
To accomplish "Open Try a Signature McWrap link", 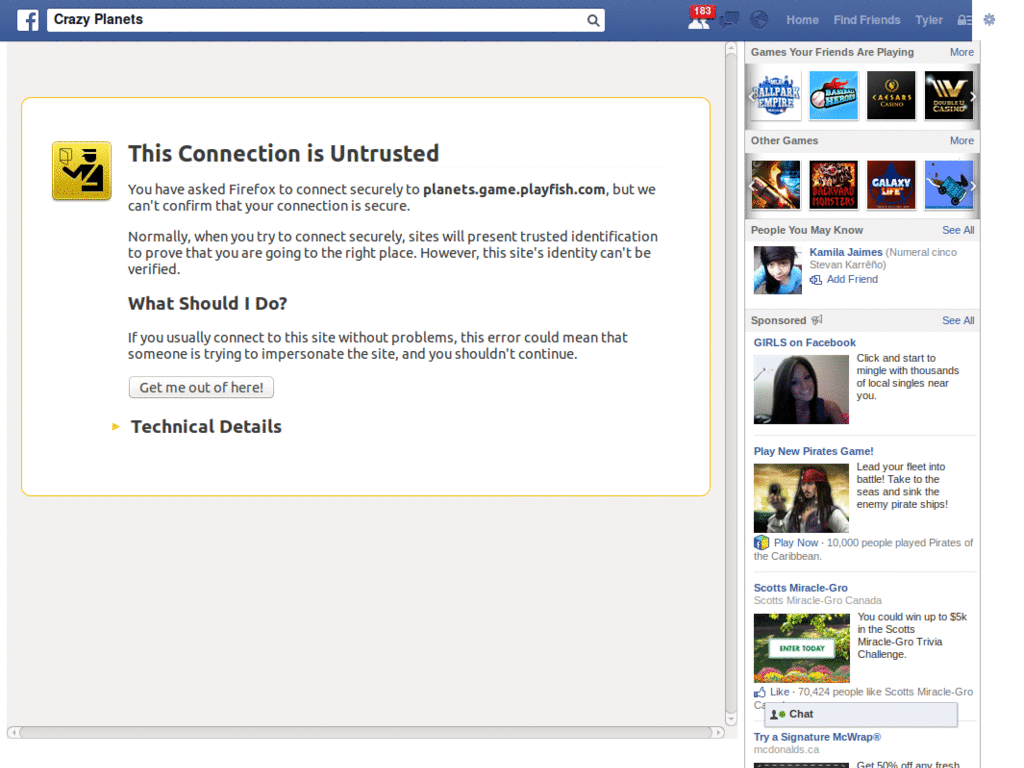I will click(x=817, y=737).
